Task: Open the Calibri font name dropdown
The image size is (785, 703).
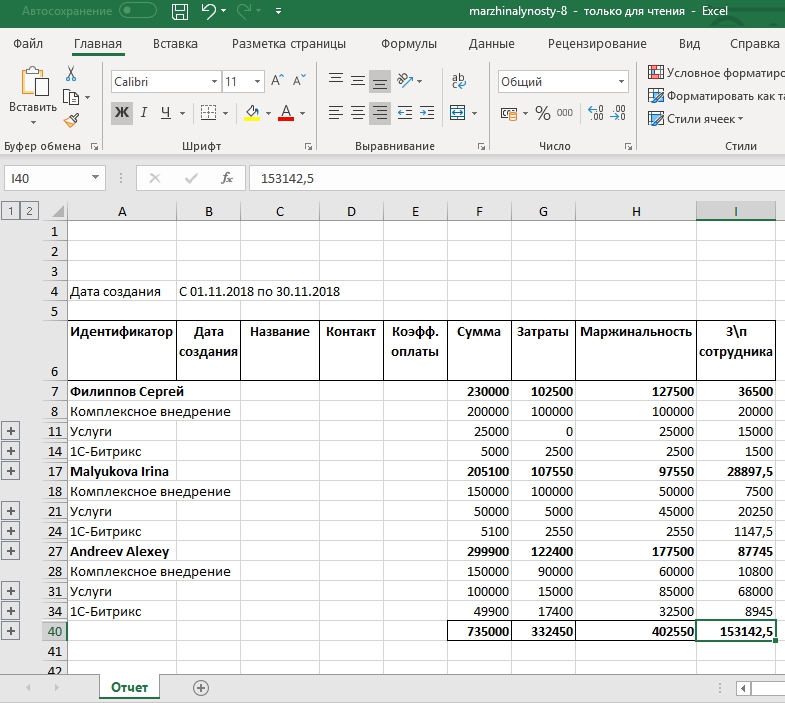Action: click(x=214, y=82)
